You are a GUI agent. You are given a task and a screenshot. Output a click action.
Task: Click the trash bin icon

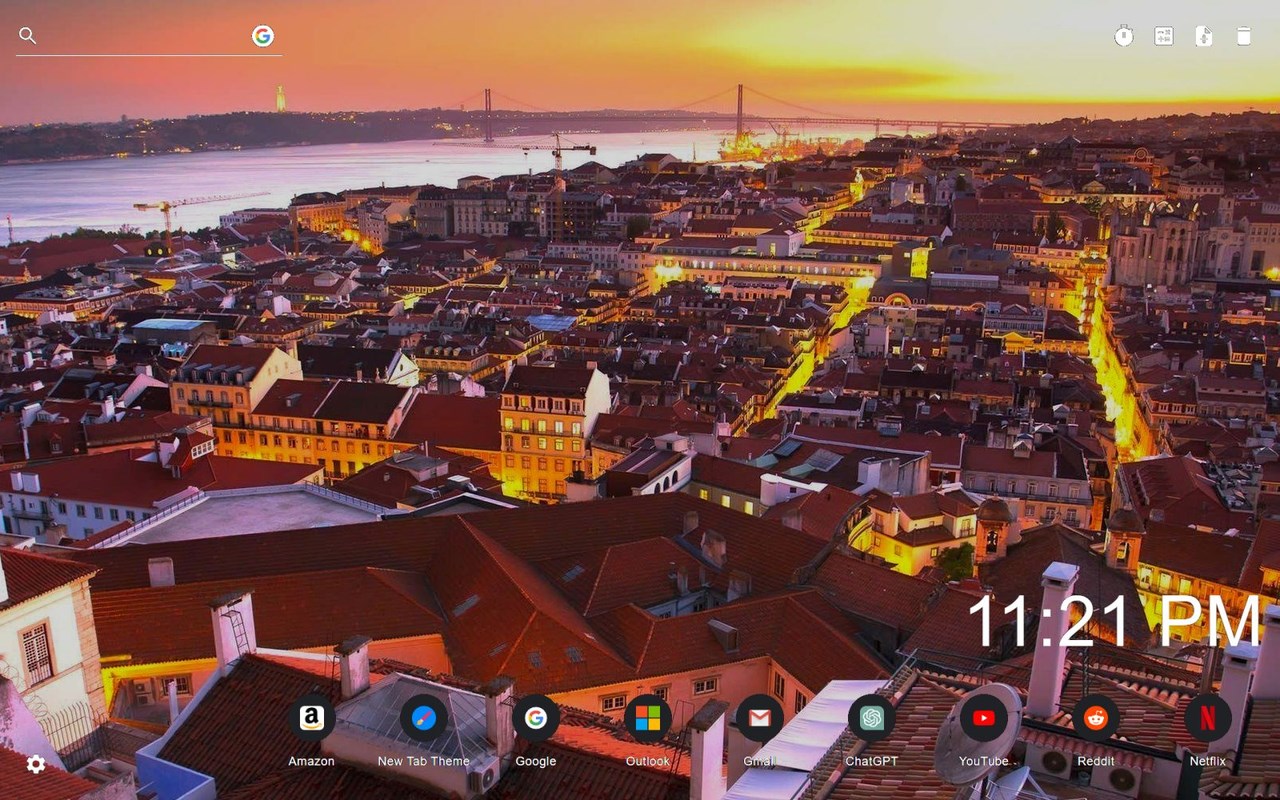[1244, 36]
